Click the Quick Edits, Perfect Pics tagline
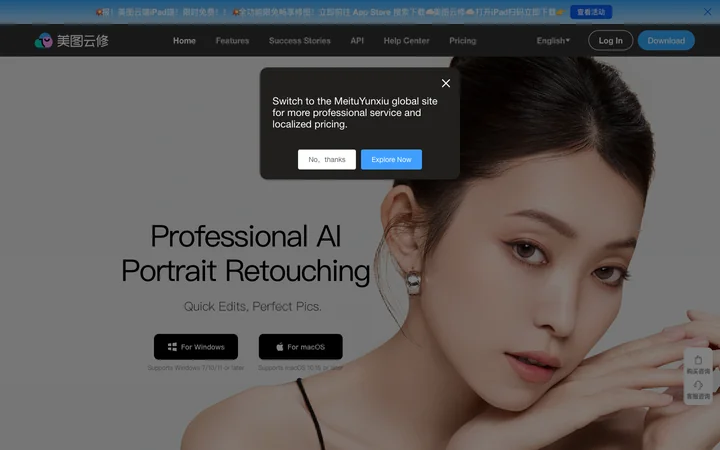 [x=253, y=306]
